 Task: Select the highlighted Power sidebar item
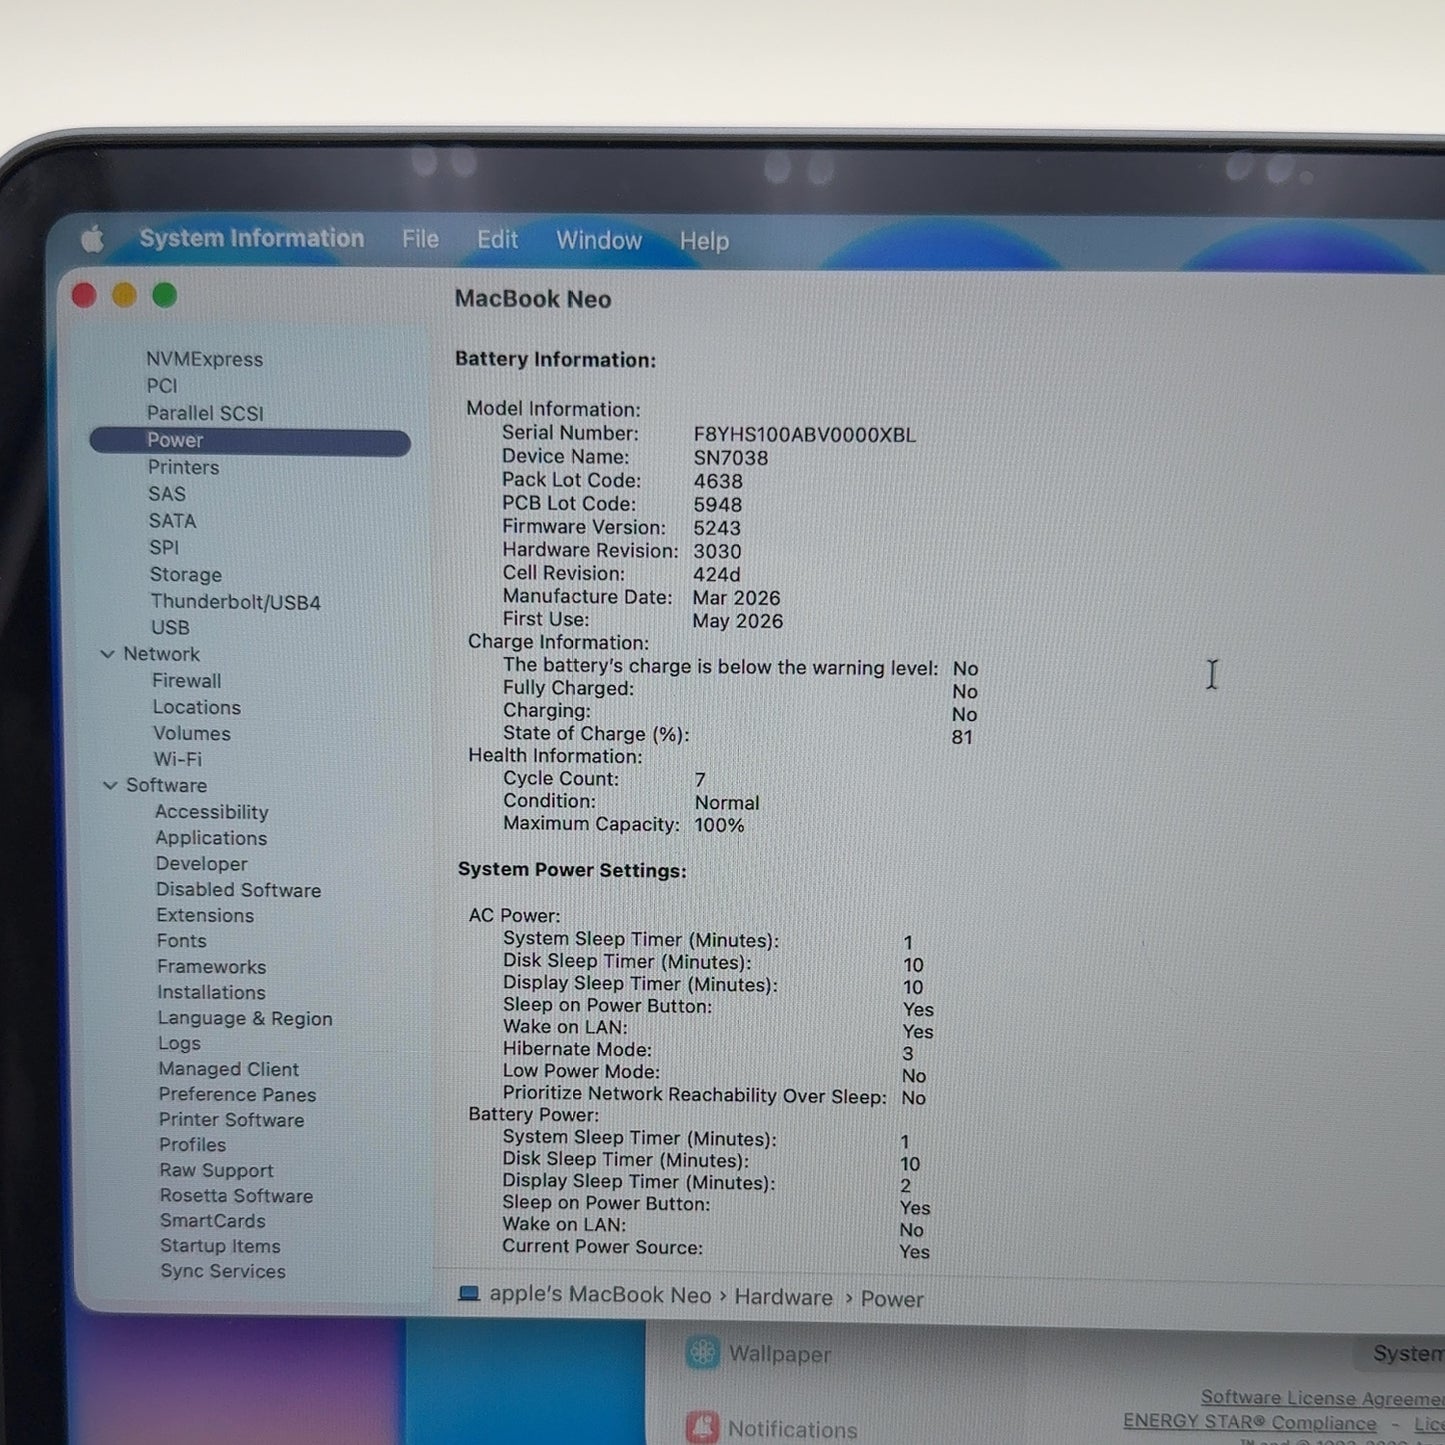pyautogui.click(x=250, y=441)
